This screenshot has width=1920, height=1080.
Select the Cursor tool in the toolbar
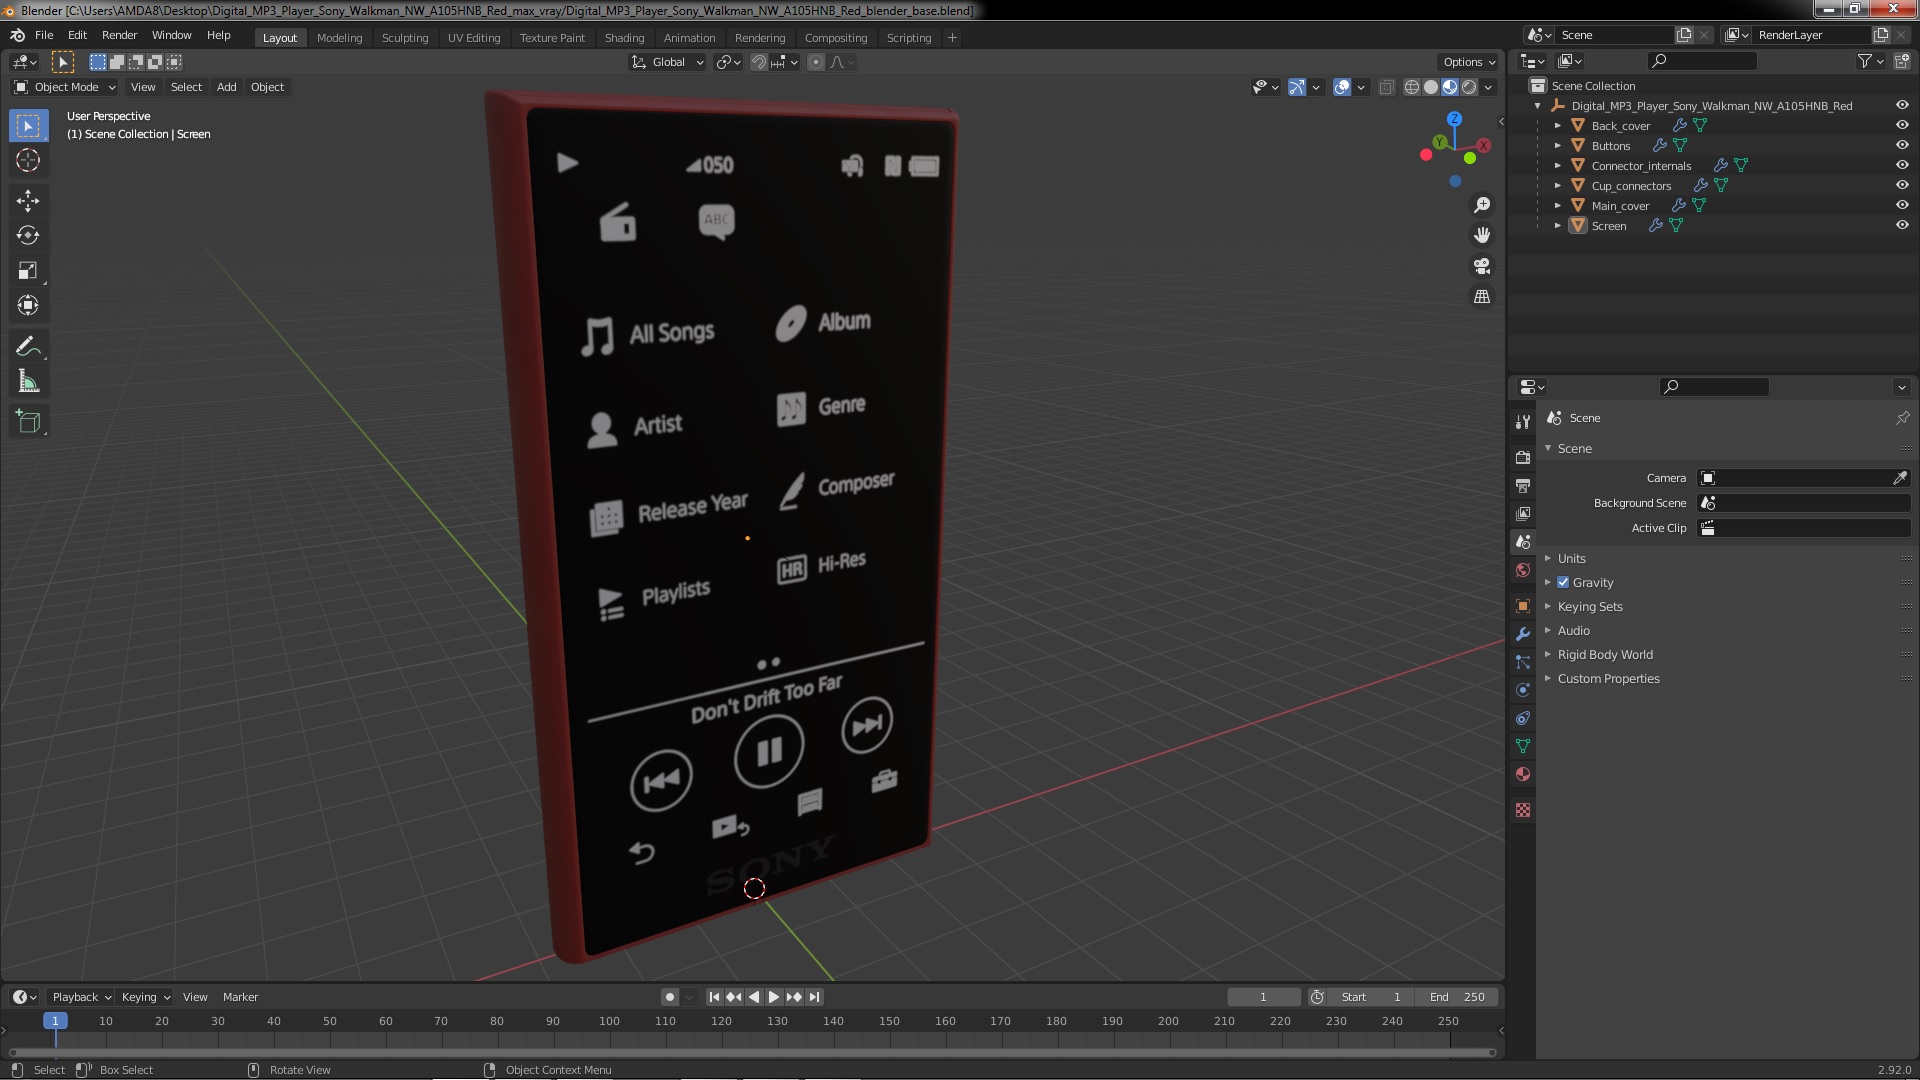(x=28, y=160)
